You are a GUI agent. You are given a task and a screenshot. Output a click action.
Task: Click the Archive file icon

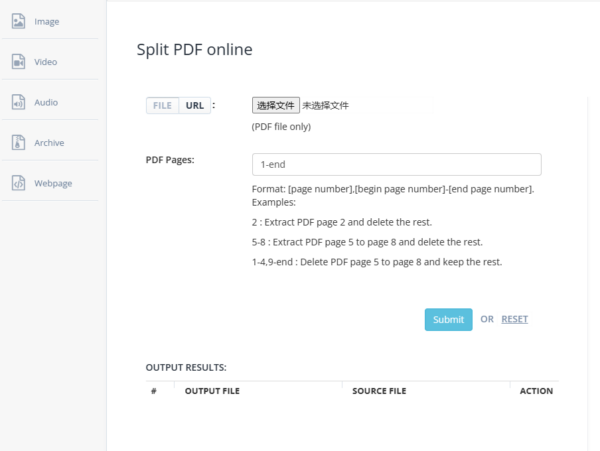pyautogui.click(x=18, y=143)
